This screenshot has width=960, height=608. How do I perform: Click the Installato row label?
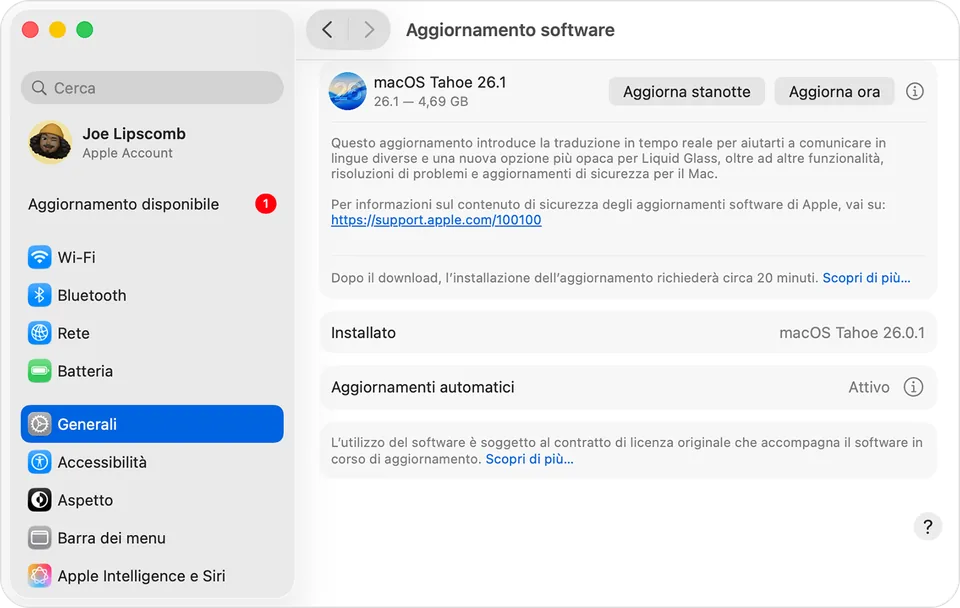click(363, 332)
